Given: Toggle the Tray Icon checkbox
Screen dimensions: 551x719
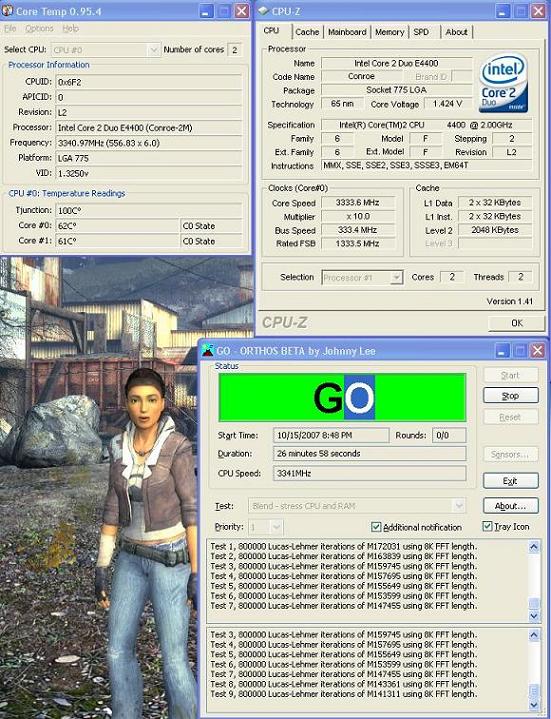Looking at the screenshot, I should [487, 526].
